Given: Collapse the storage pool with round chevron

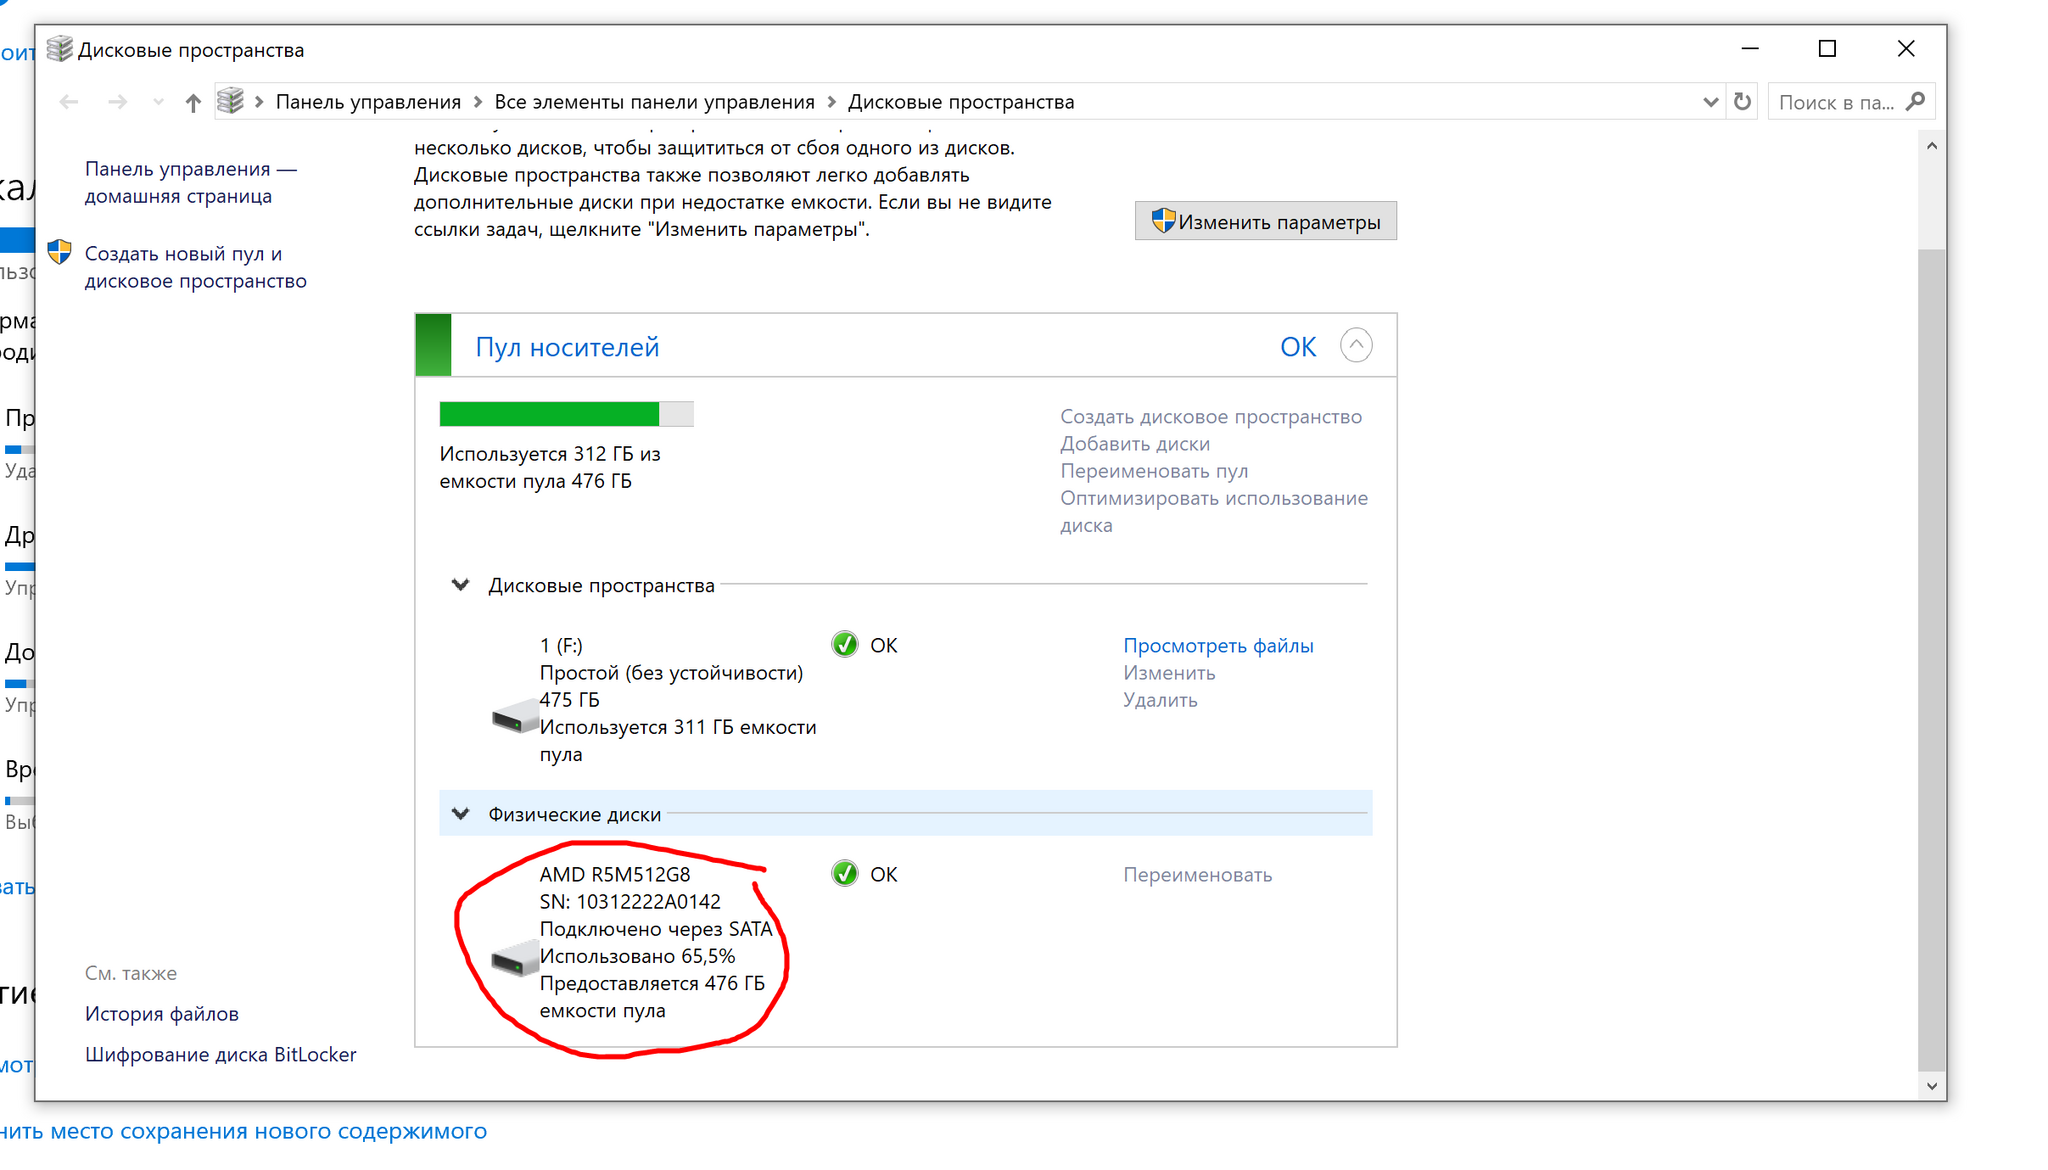Looking at the screenshot, I should click(1355, 346).
